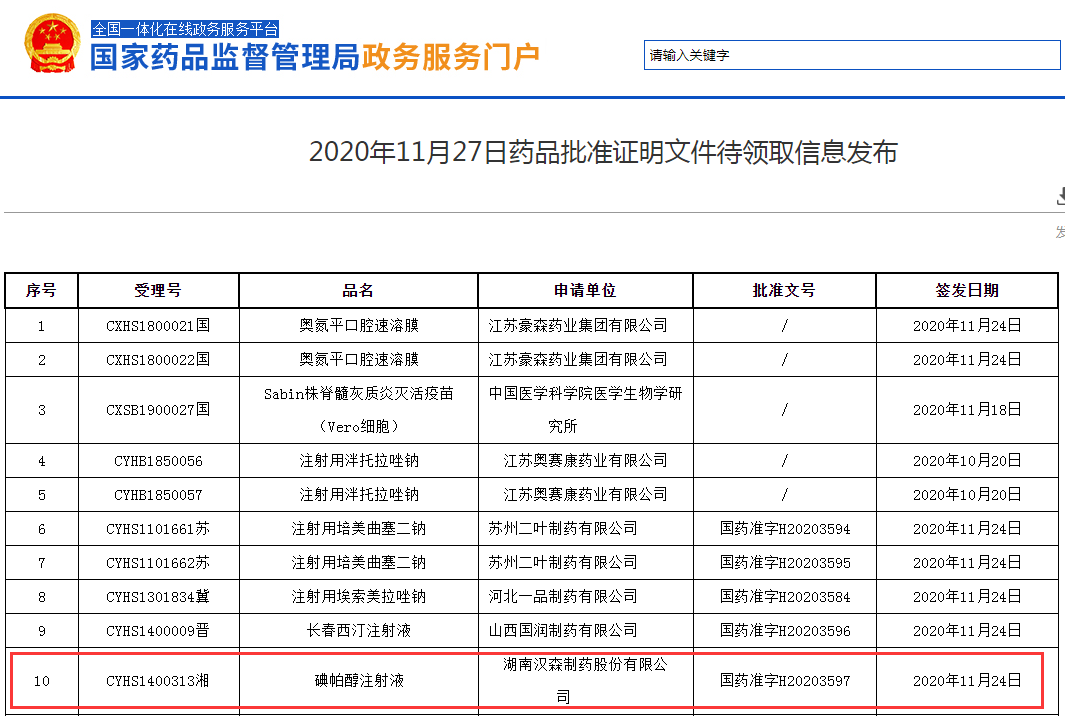Click issue date 2020年11月24日 in row 10

pos(967,681)
